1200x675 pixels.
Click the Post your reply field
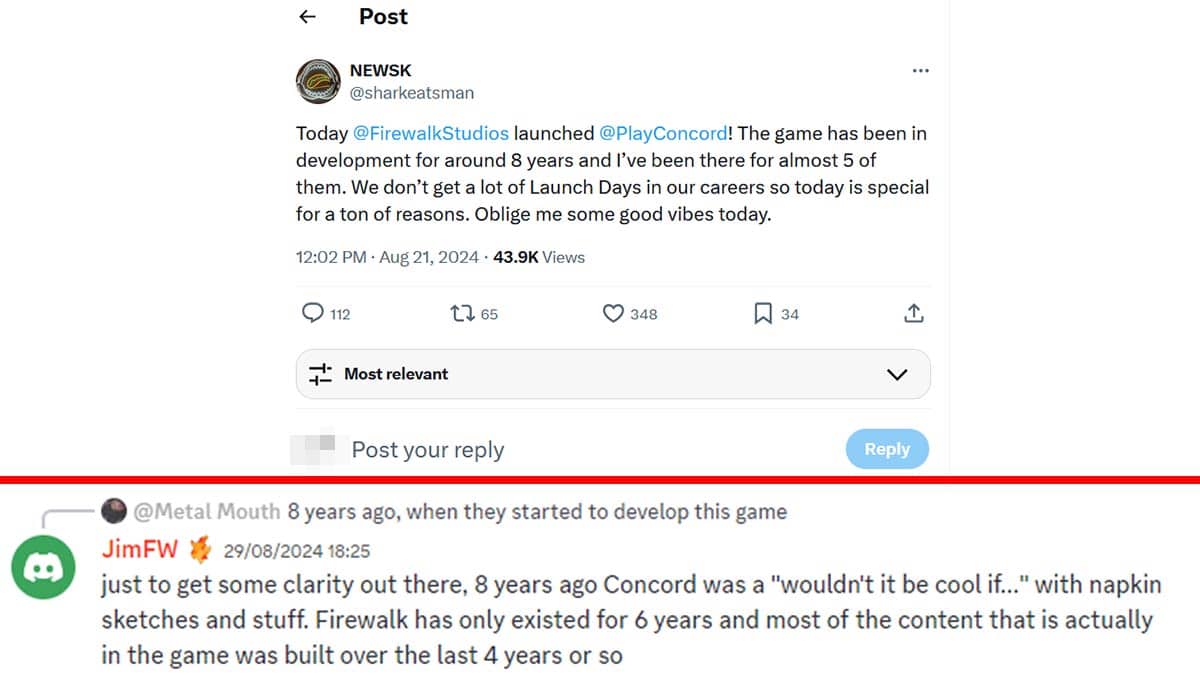pos(428,449)
